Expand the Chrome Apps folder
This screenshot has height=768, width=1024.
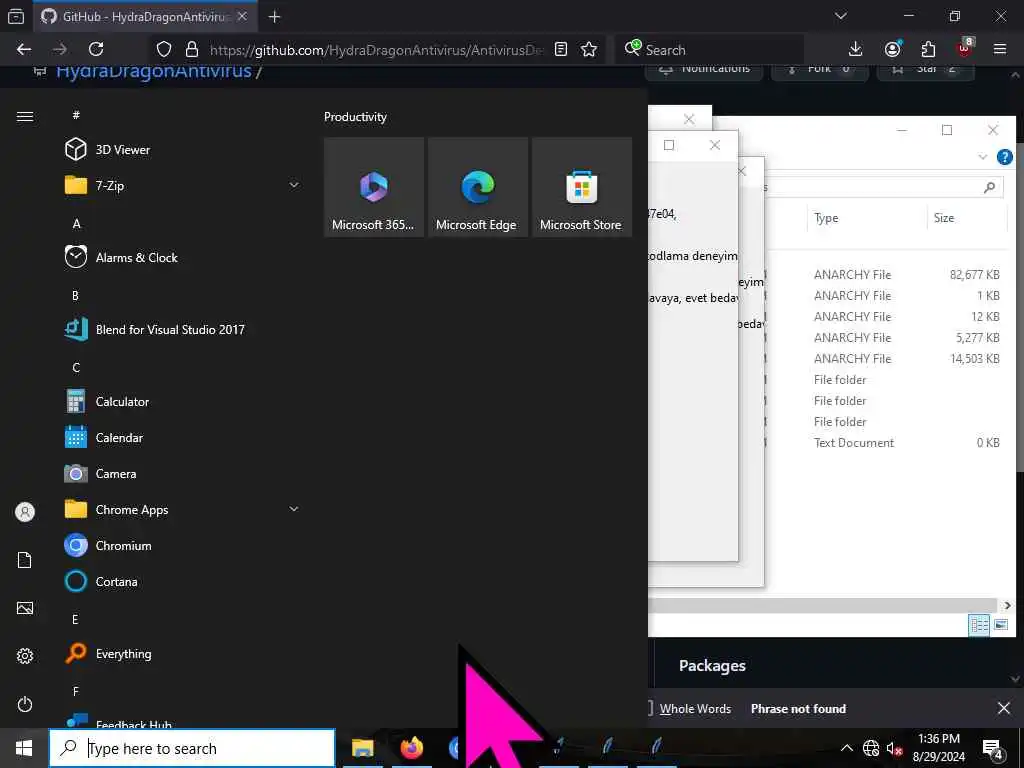tap(294, 509)
